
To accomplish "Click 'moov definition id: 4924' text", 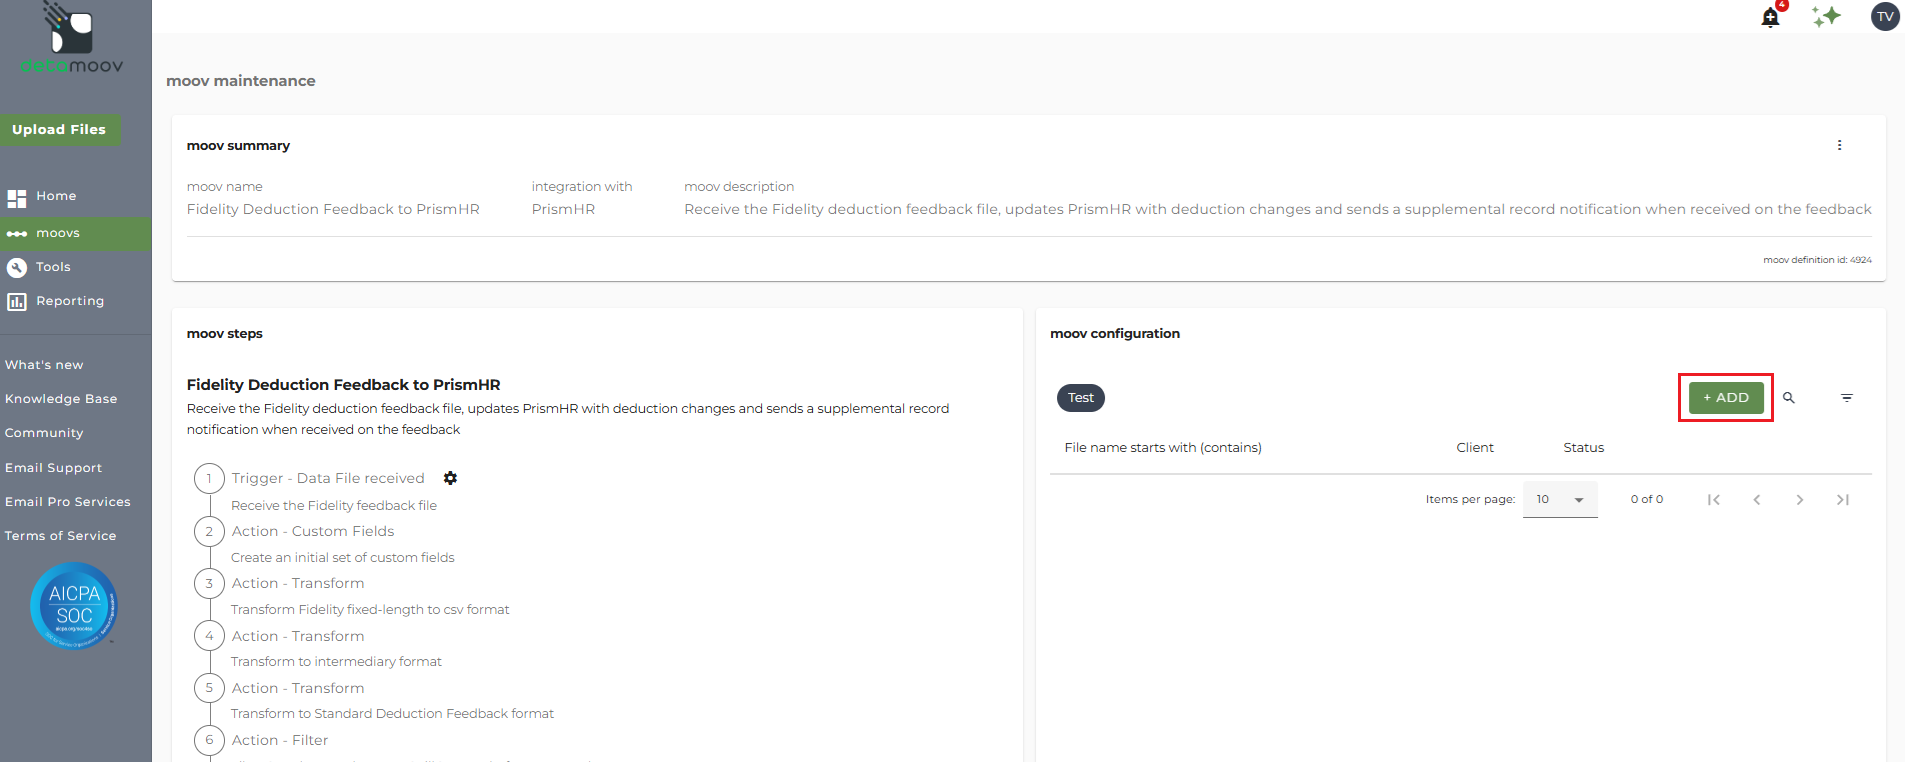I will [1817, 260].
